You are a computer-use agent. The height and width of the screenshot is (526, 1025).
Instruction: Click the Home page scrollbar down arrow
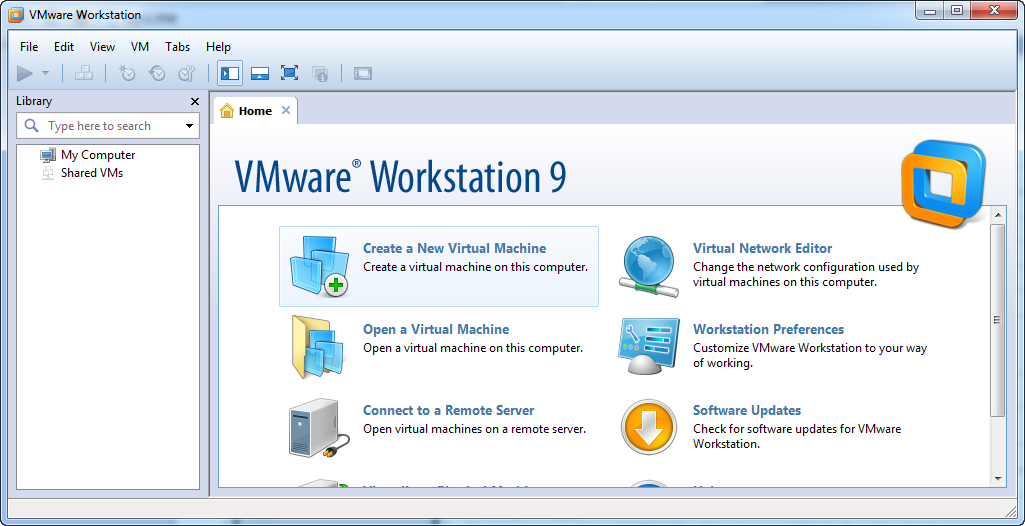998,478
